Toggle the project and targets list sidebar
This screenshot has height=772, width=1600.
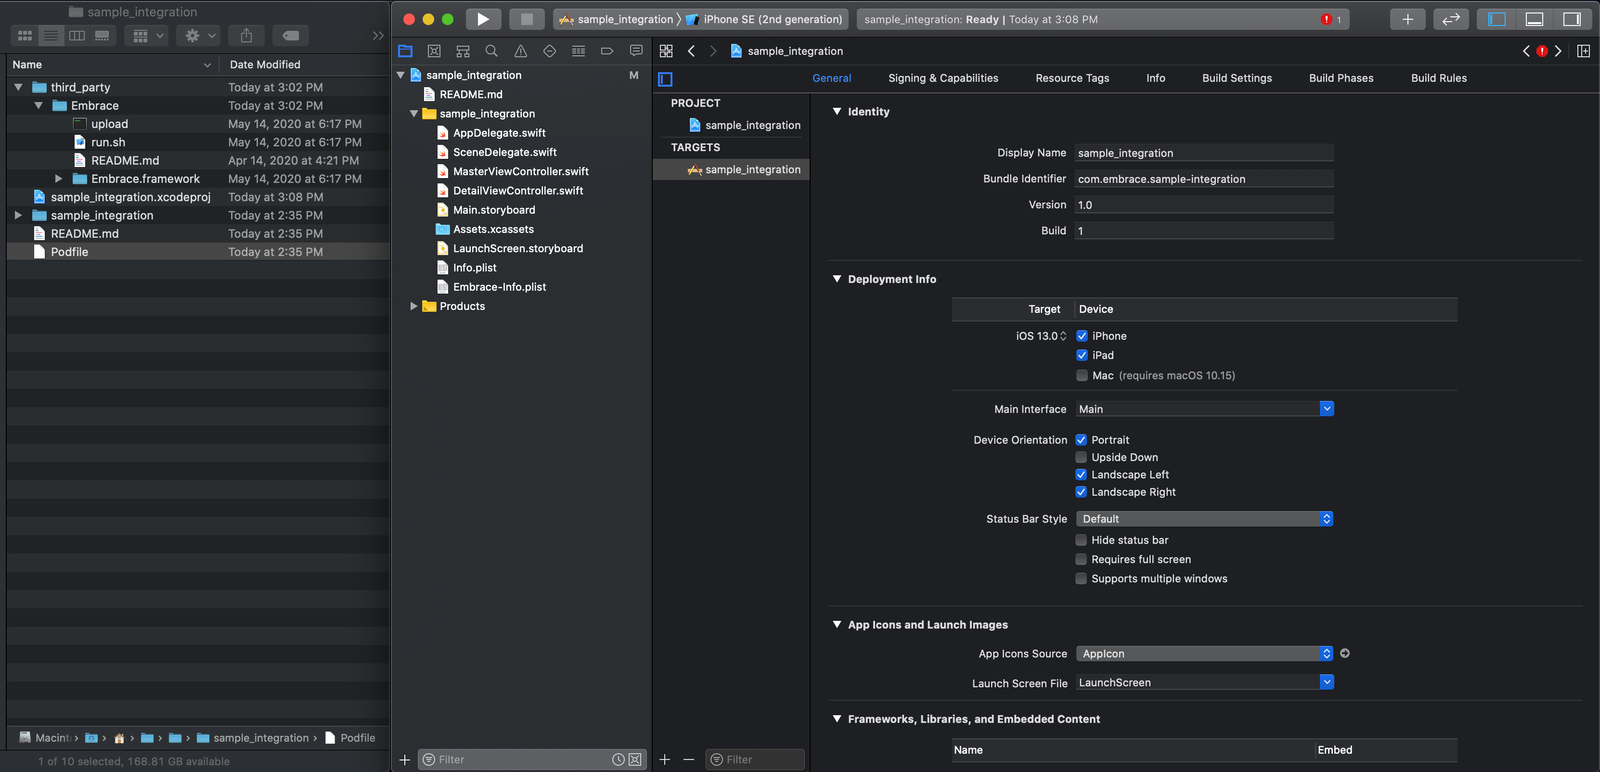point(666,79)
